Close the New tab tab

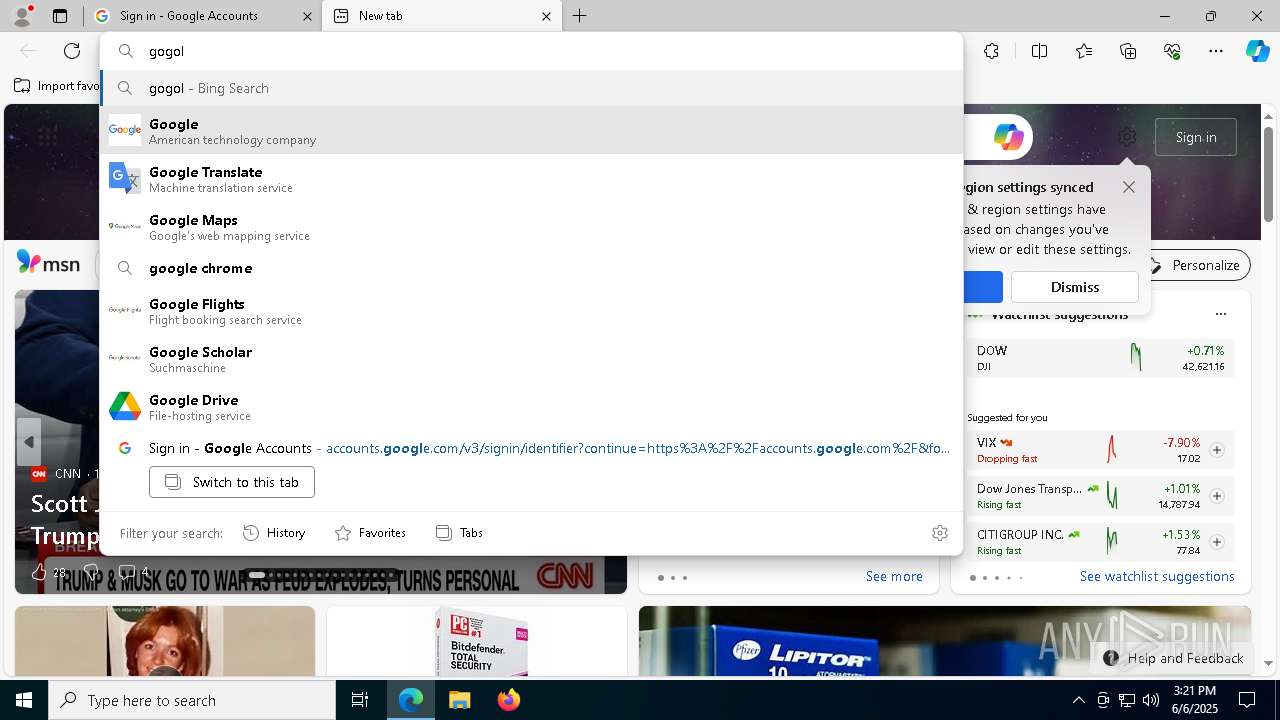[x=546, y=16]
